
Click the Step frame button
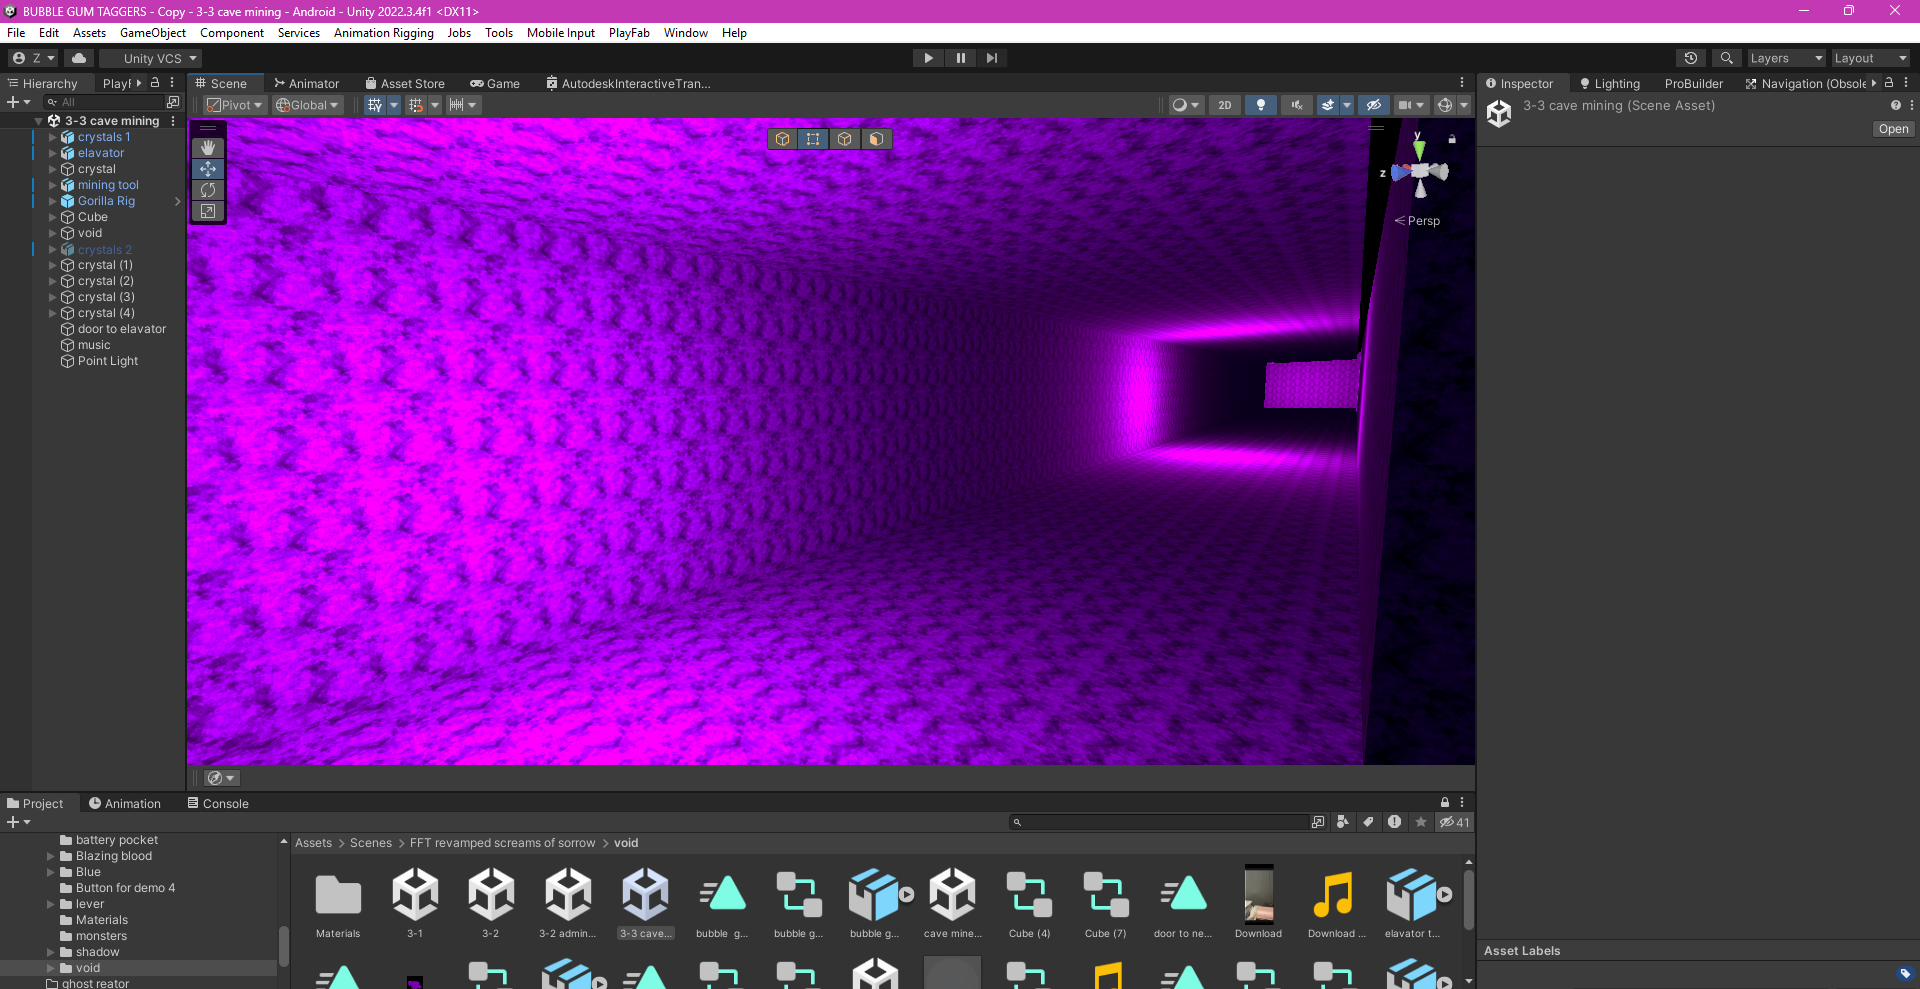992,58
